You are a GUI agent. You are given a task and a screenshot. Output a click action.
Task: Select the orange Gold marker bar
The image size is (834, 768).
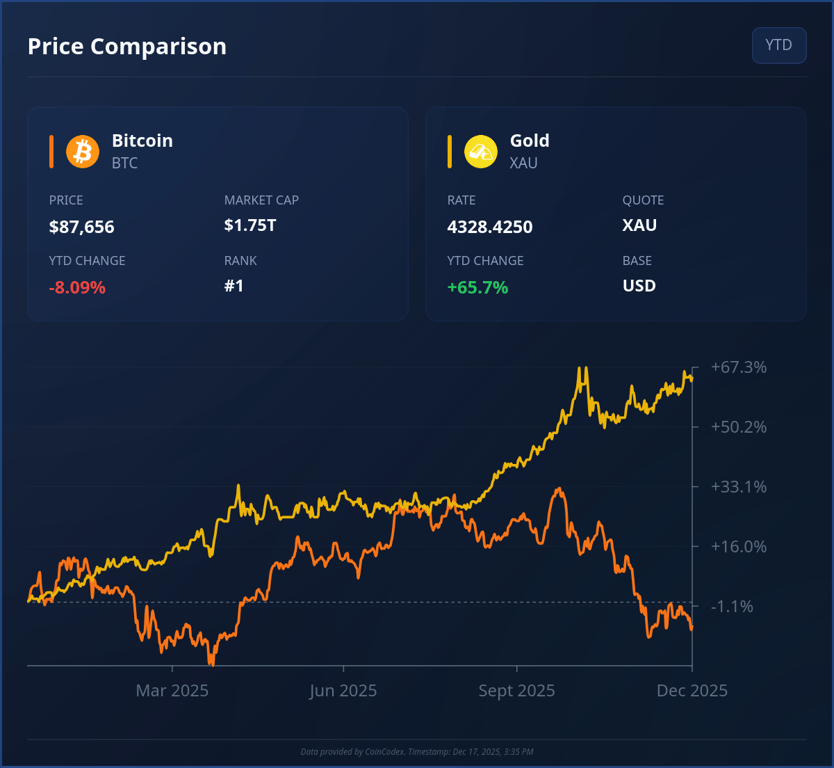point(449,151)
